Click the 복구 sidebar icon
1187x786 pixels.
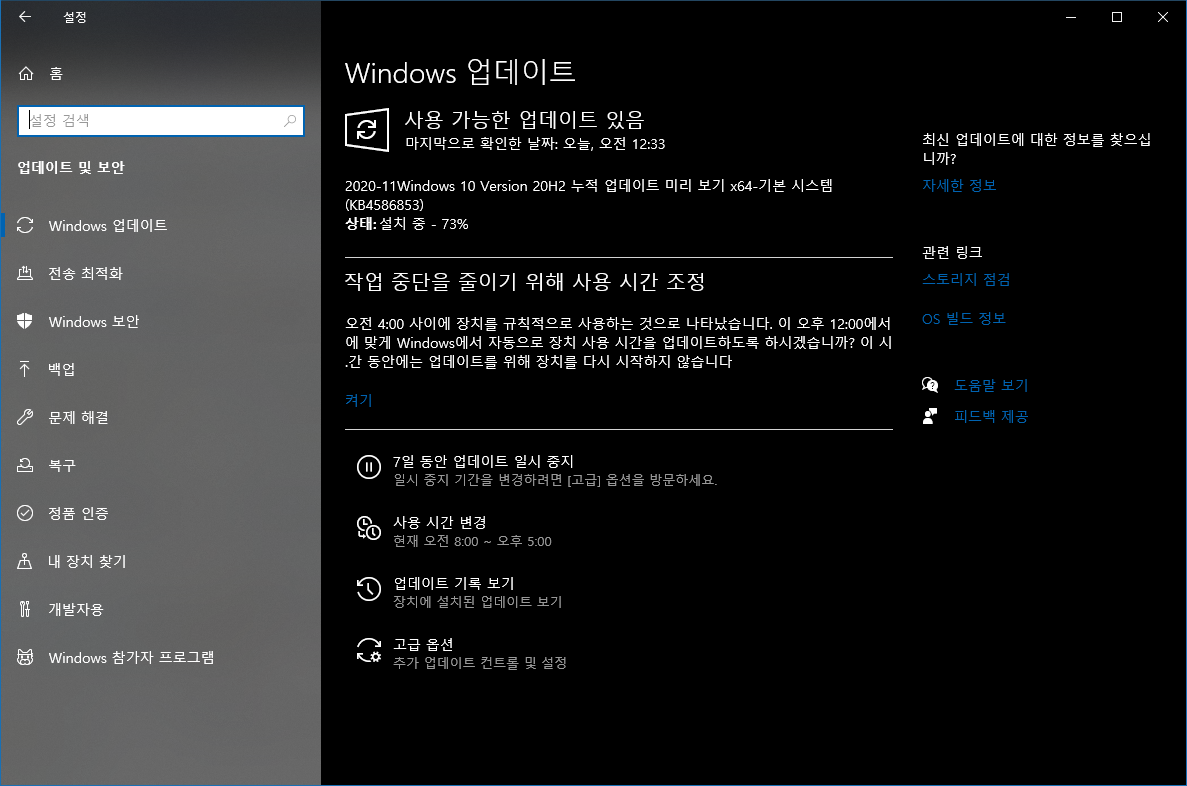pyautogui.click(x=25, y=465)
